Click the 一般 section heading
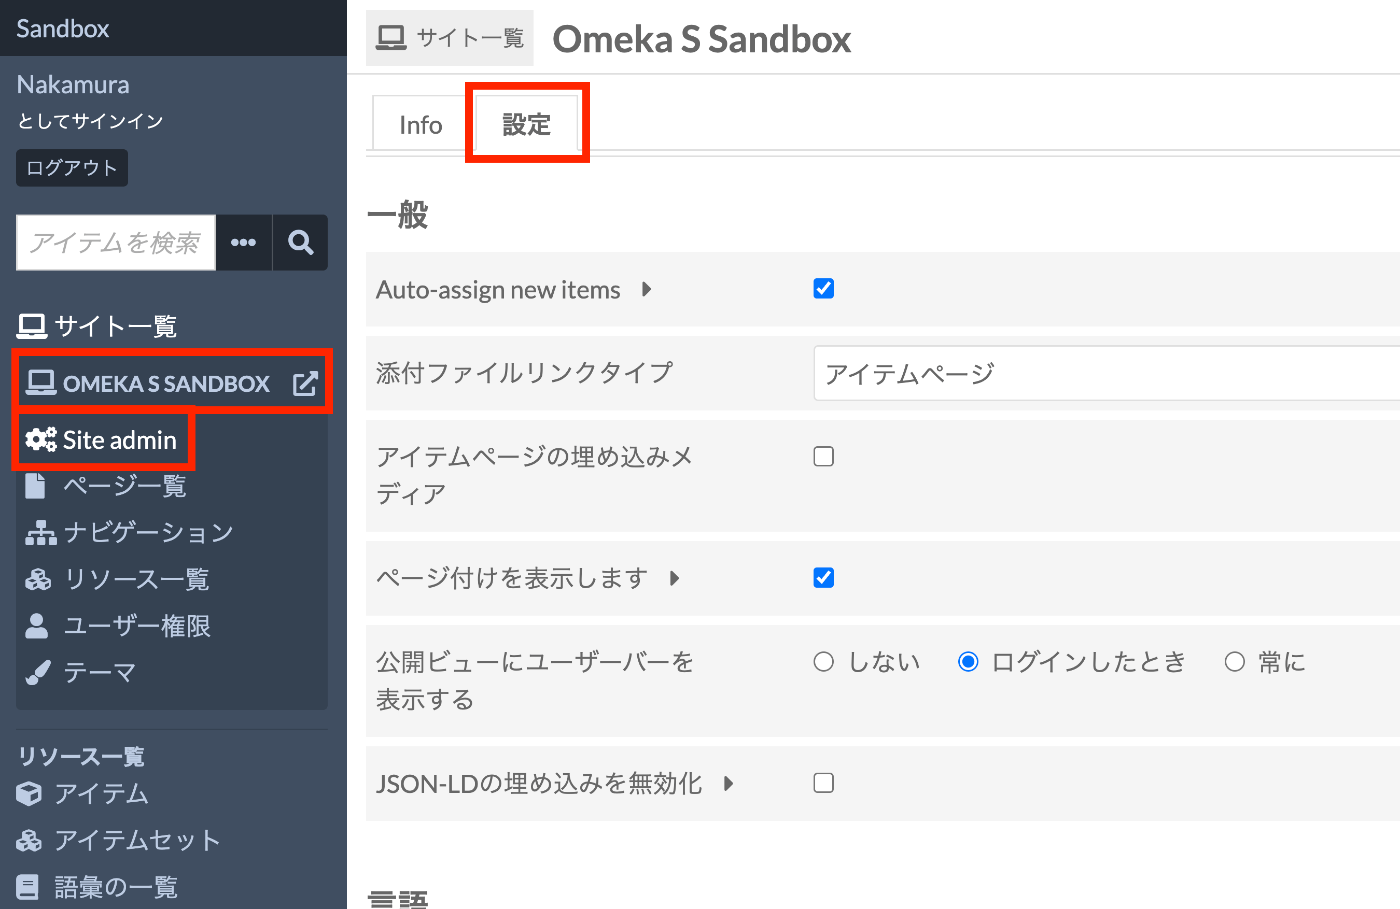 coord(398,214)
